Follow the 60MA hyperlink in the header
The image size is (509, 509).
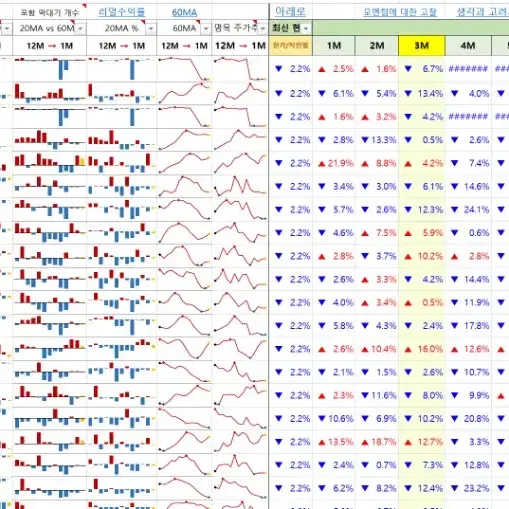(184, 13)
